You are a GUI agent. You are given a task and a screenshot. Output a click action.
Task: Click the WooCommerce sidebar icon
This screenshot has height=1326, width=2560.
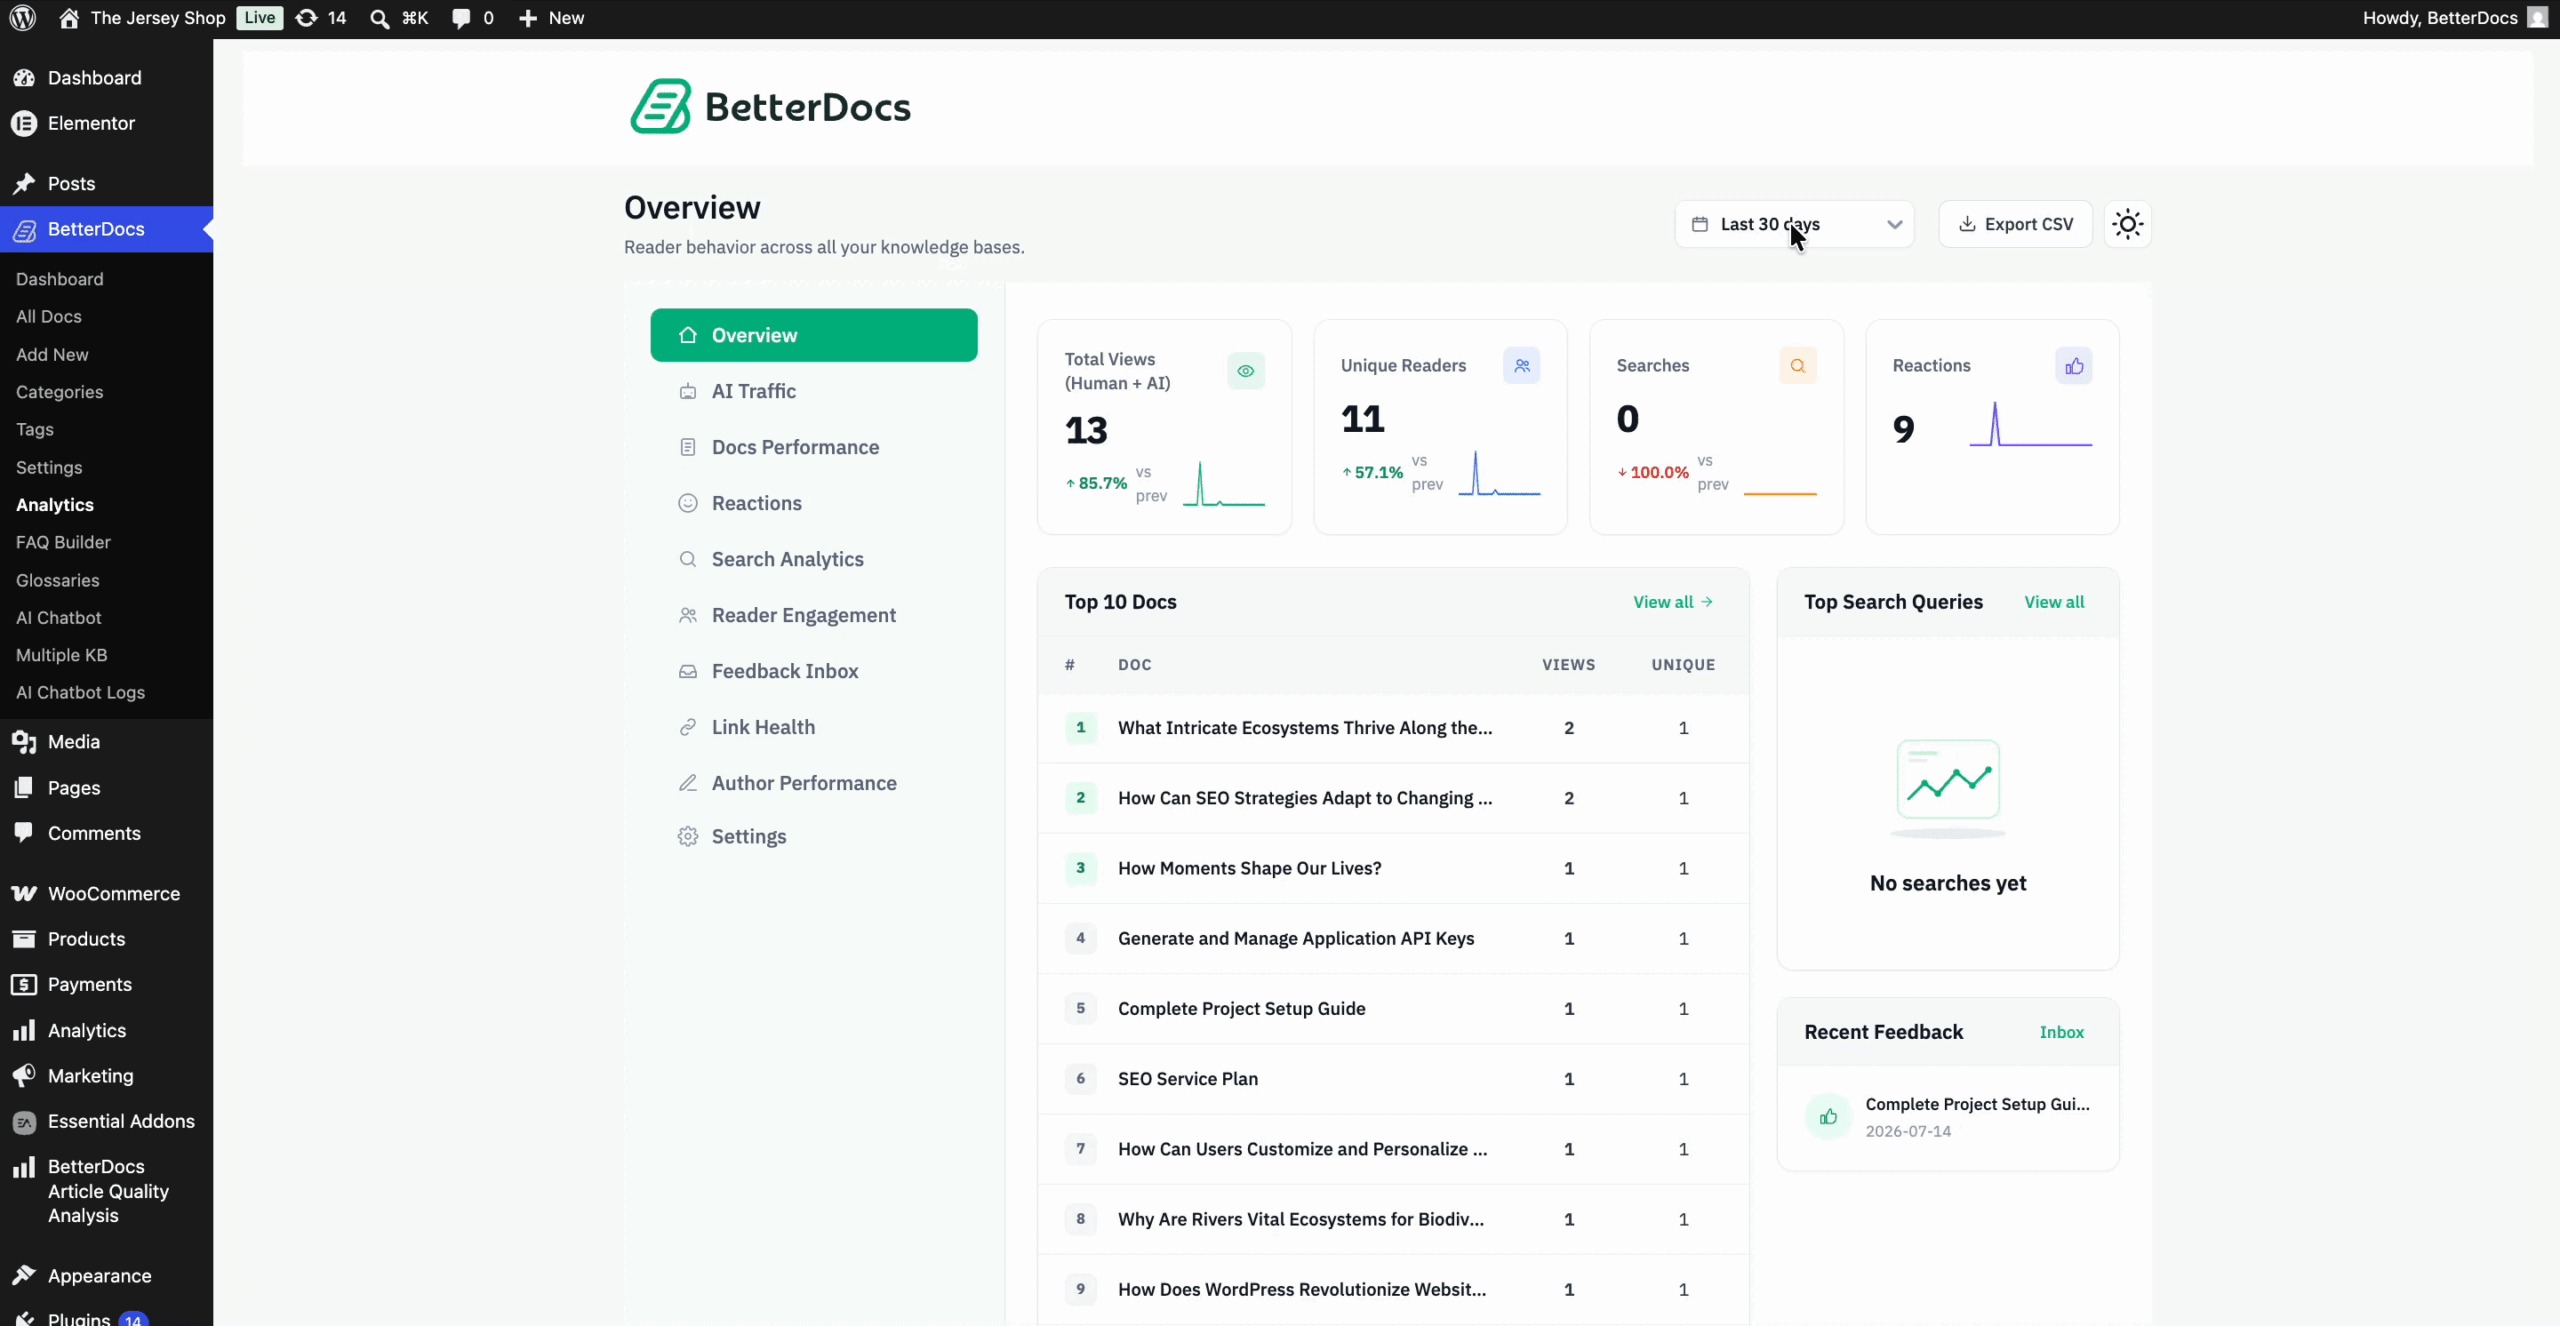point(24,893)
